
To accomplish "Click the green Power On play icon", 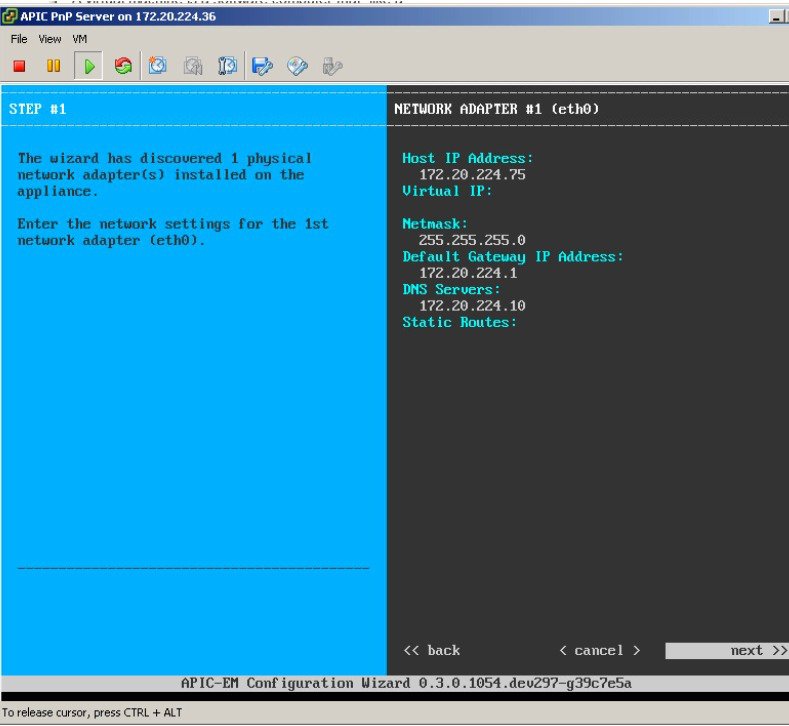I will click(x=89, y=66).
